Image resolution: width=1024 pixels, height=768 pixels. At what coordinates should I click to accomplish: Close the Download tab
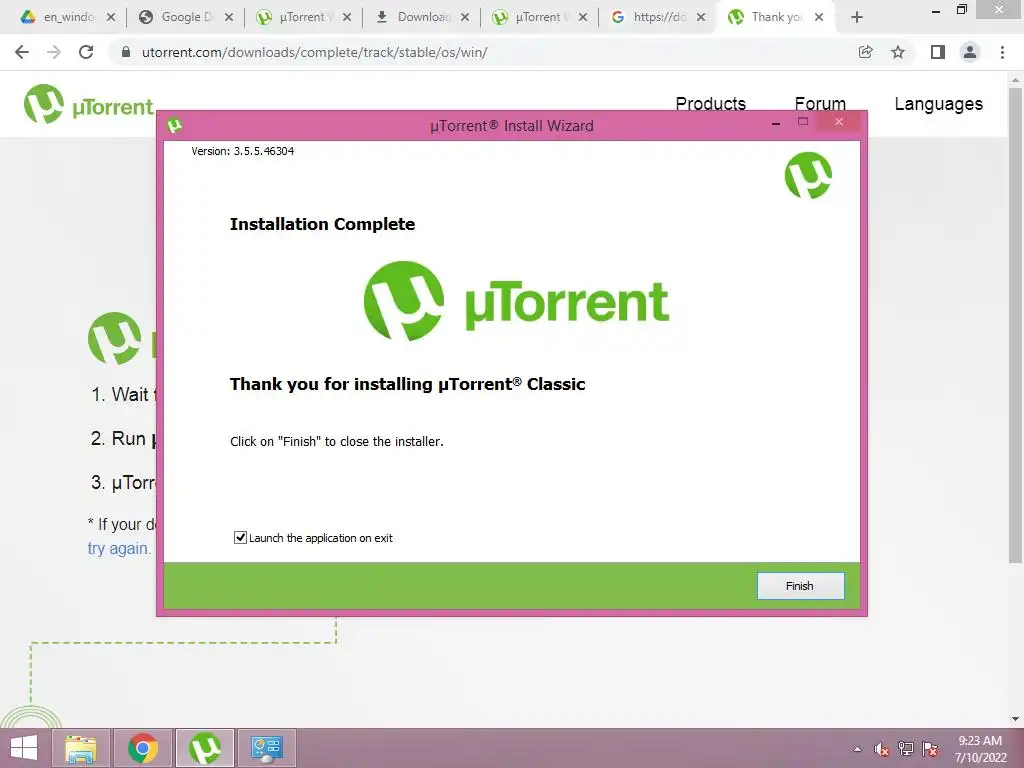(x=464, y=17)
